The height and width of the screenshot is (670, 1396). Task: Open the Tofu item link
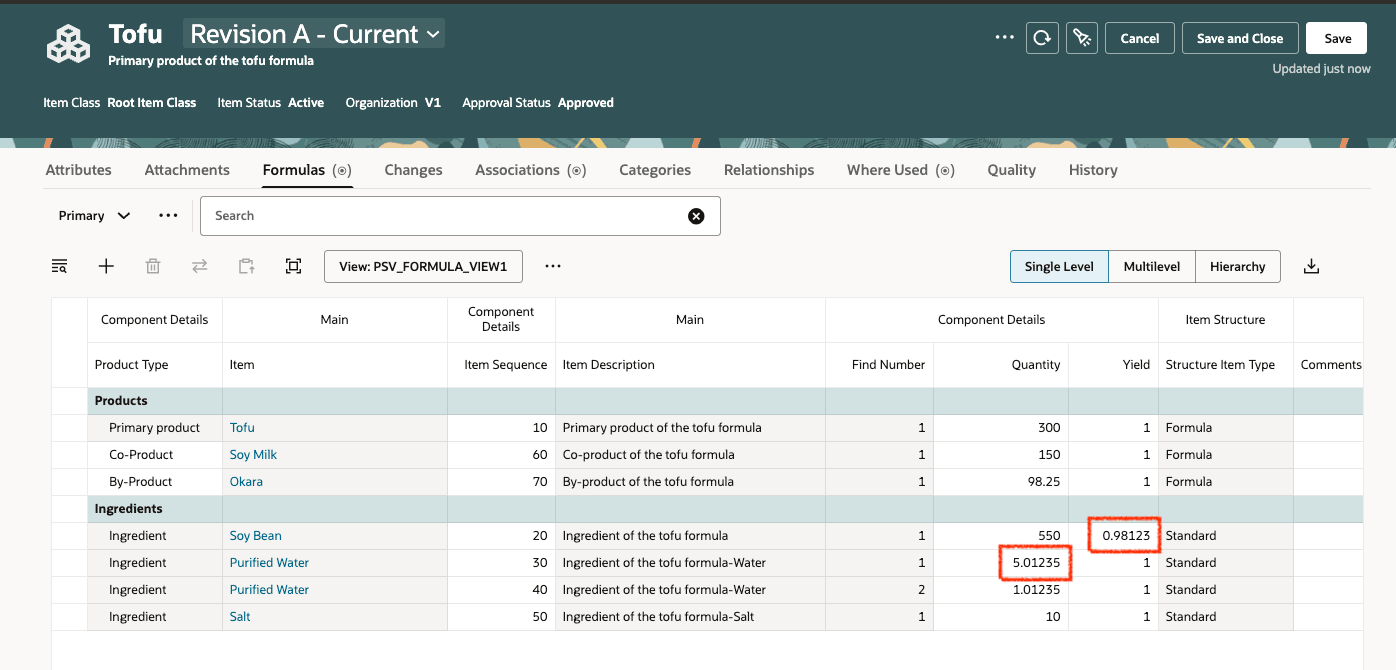point(242,428)
